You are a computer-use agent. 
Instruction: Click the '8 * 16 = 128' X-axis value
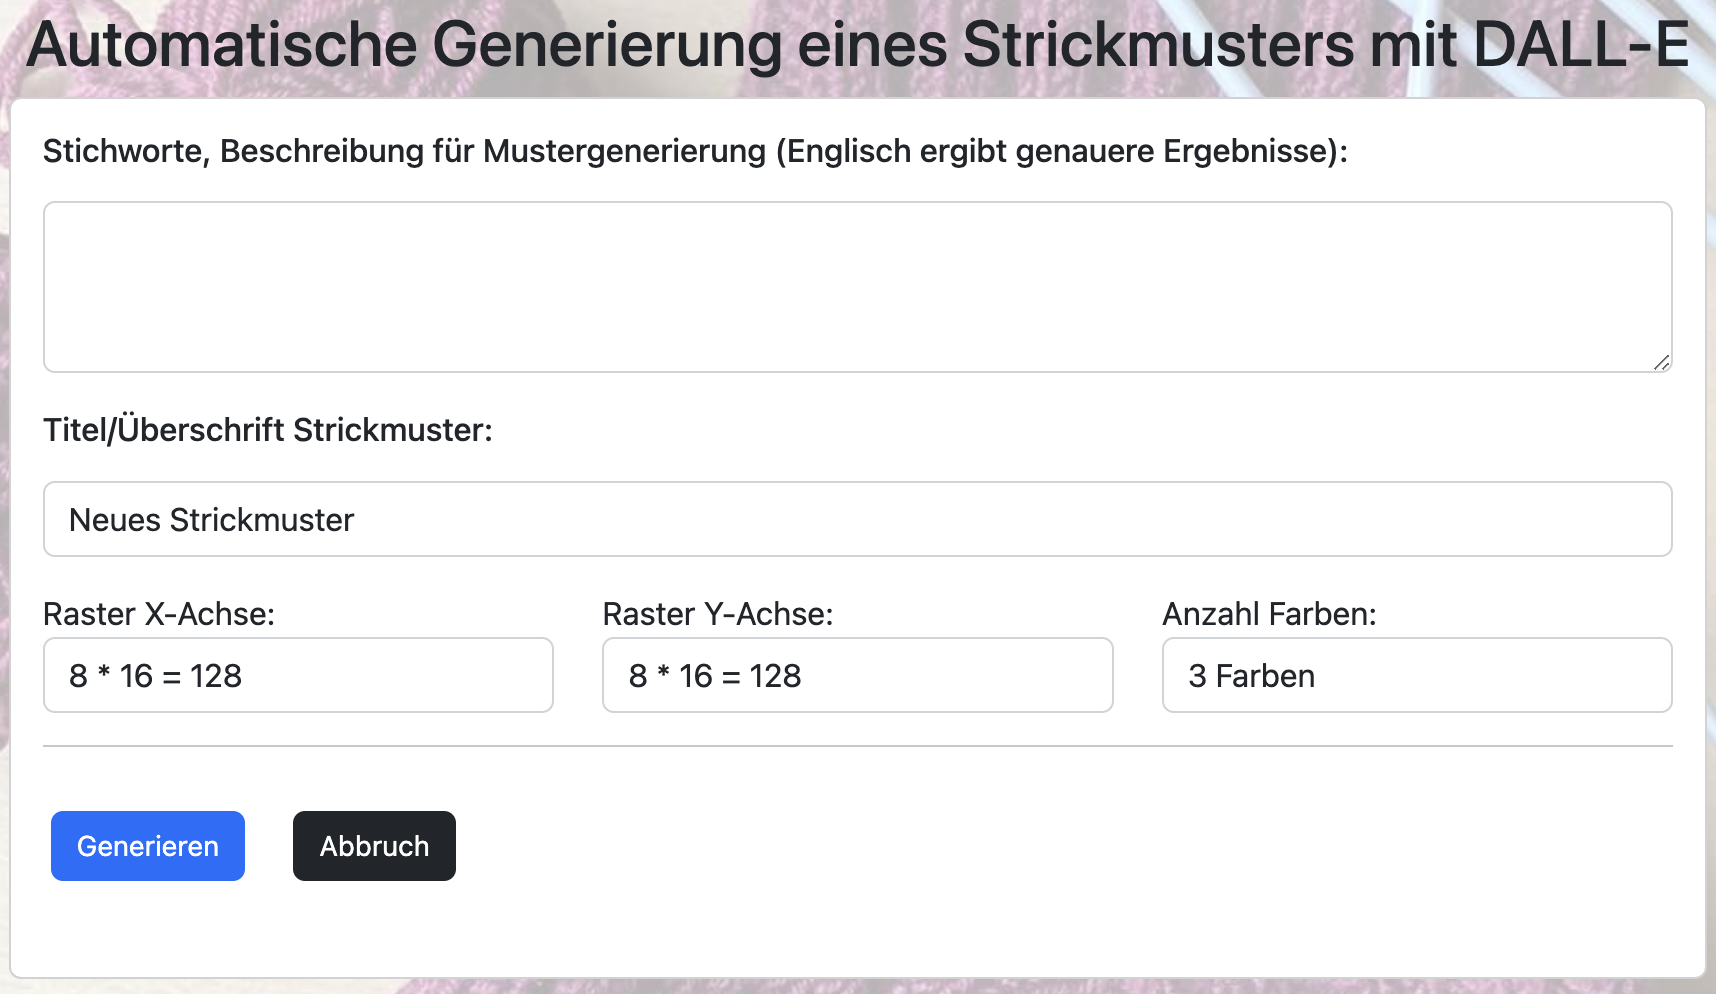click(x=155, y=676)
